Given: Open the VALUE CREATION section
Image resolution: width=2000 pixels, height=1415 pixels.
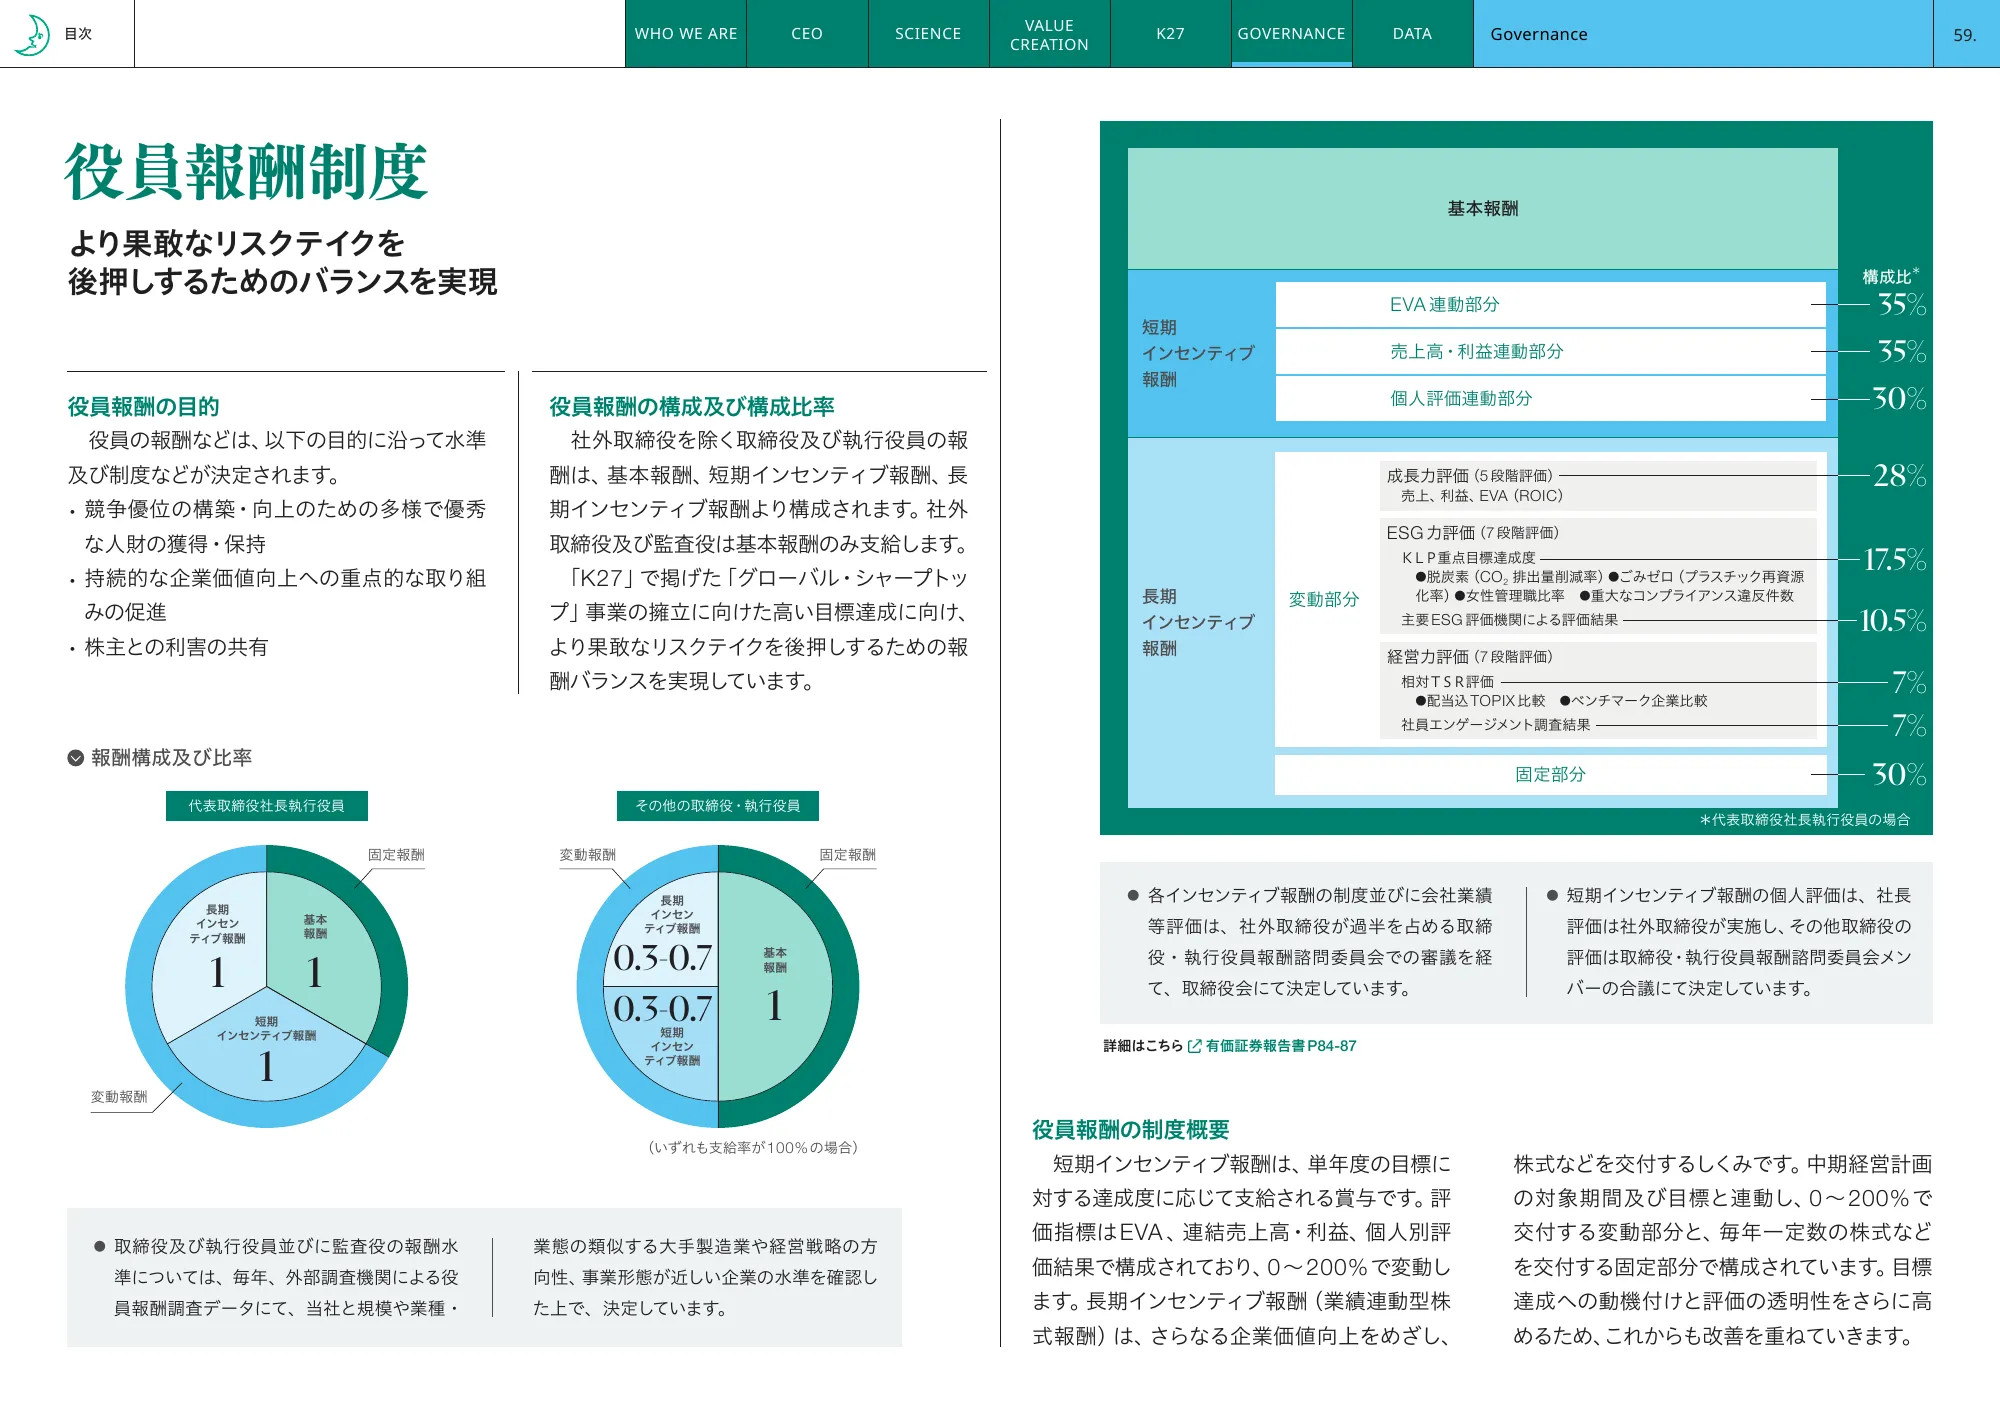Looking at the screenshot, I should click(x=1049, y=33).
